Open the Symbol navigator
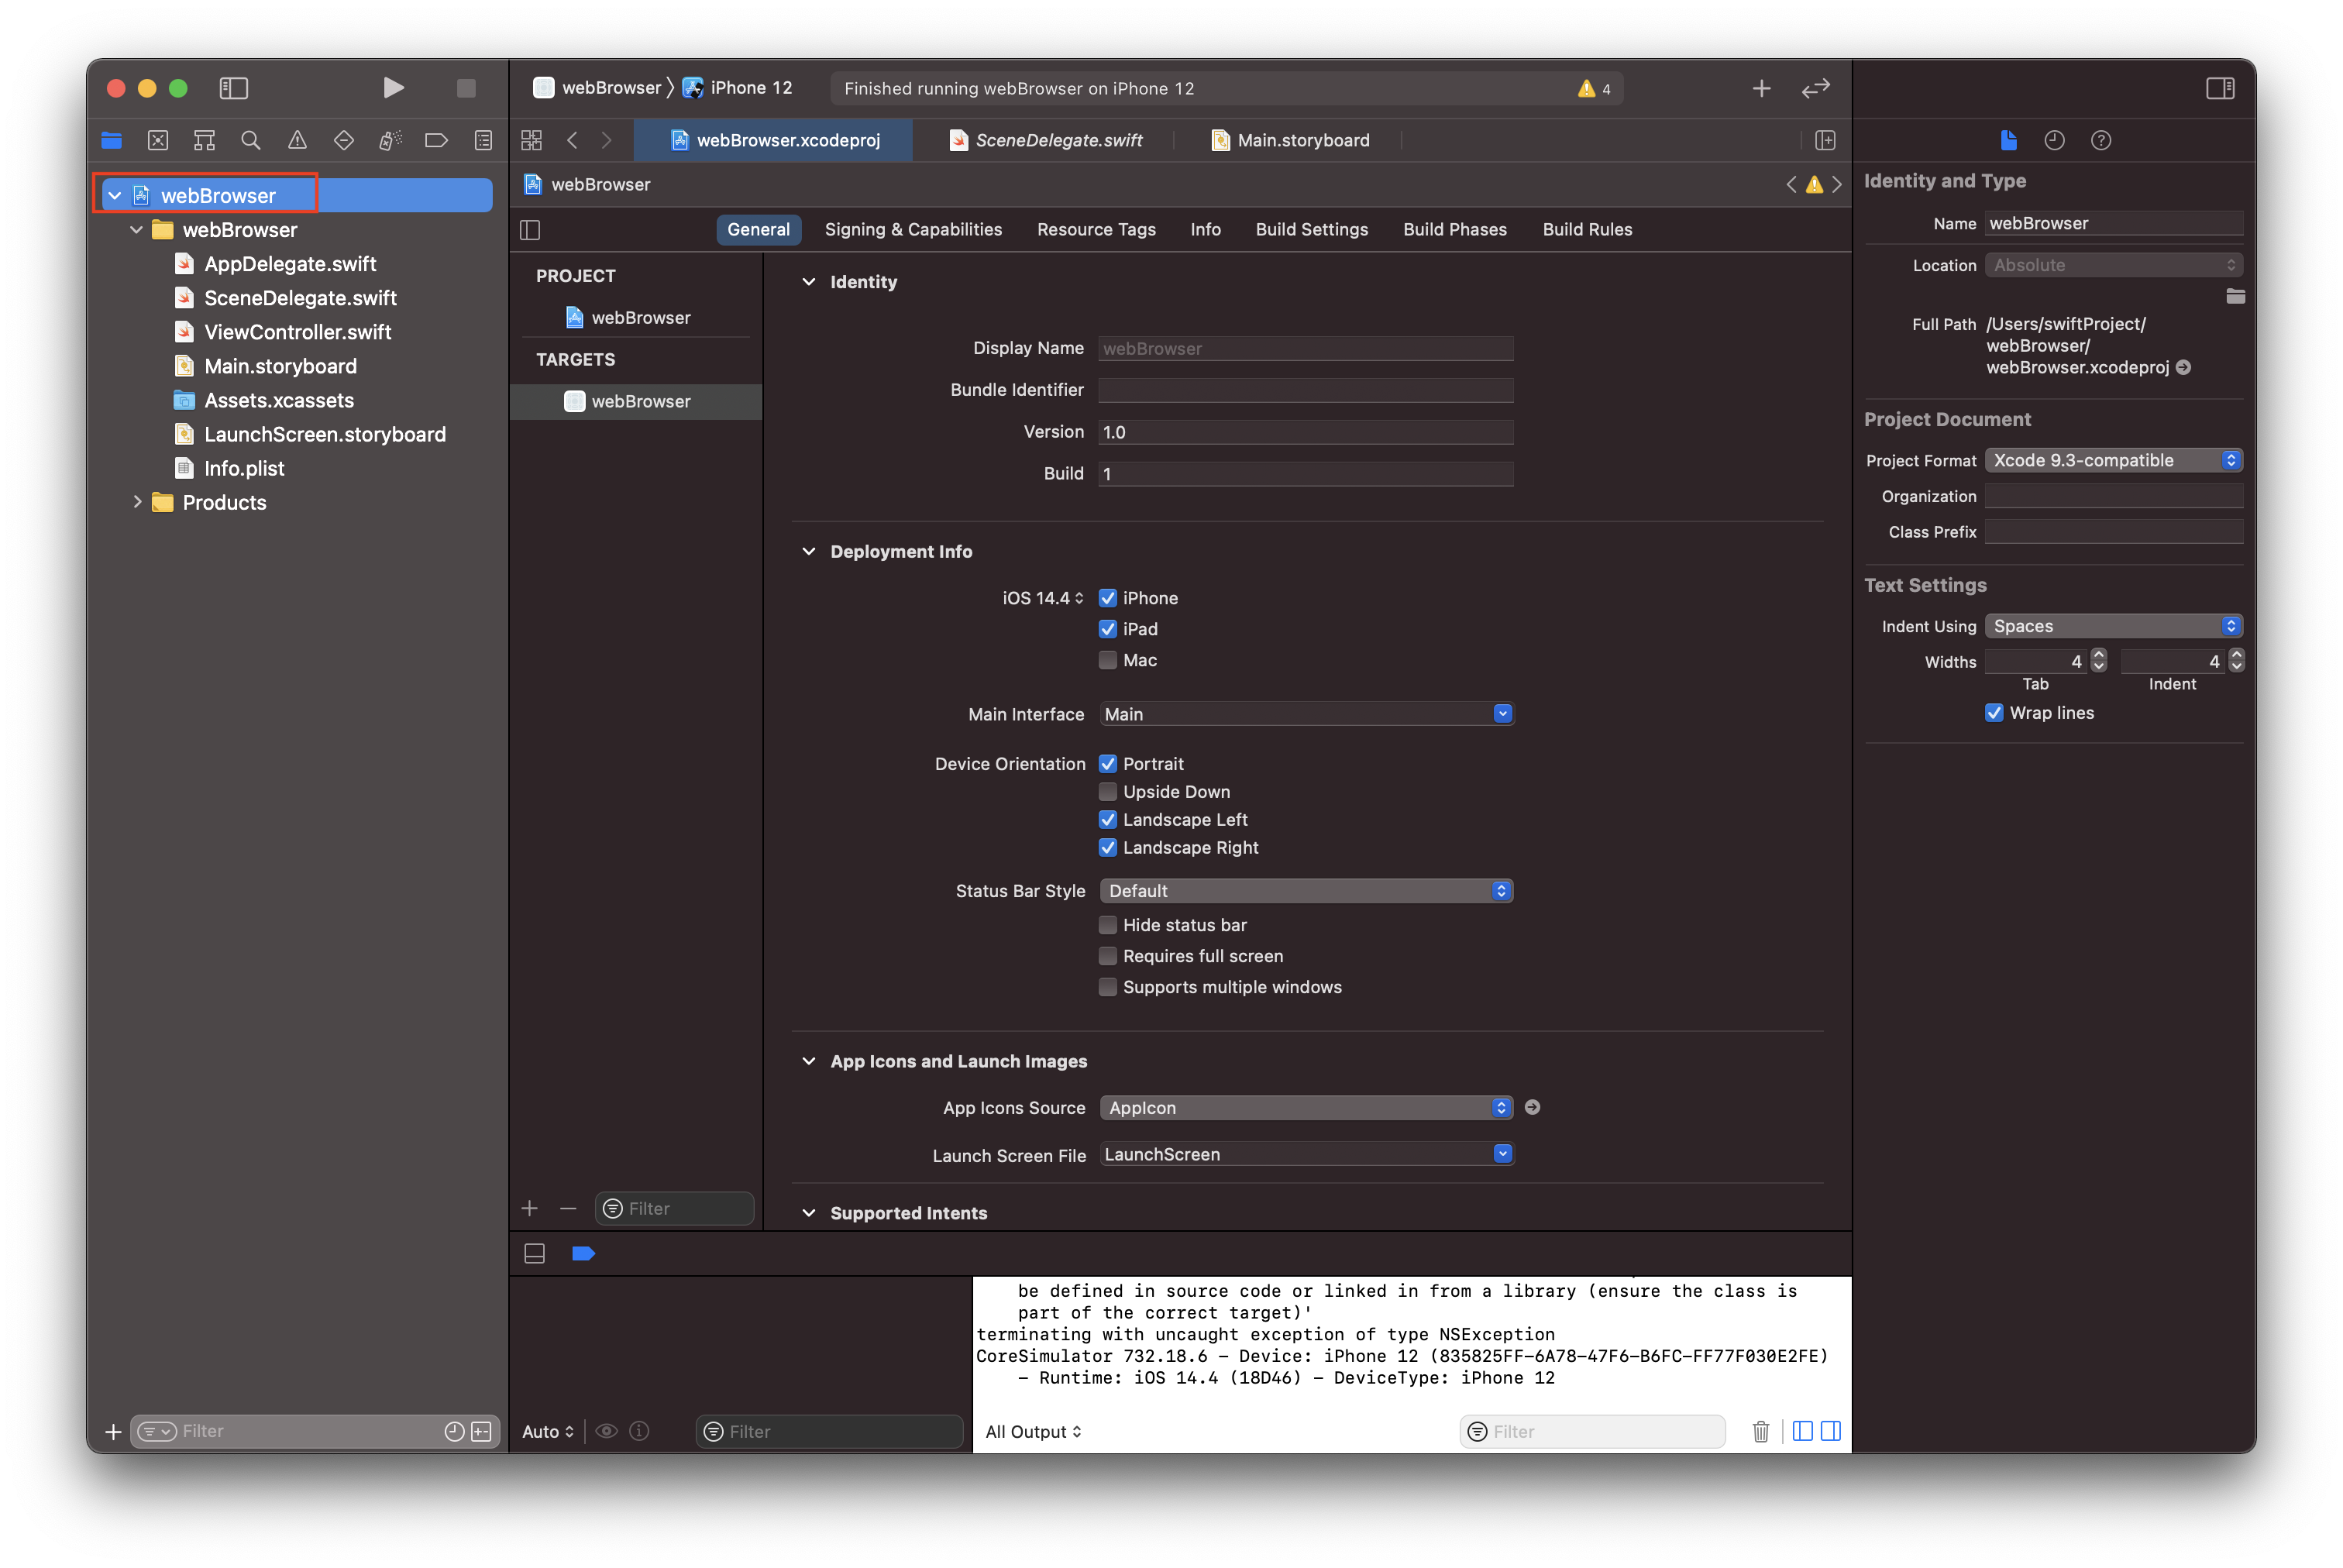 [204, 140]
